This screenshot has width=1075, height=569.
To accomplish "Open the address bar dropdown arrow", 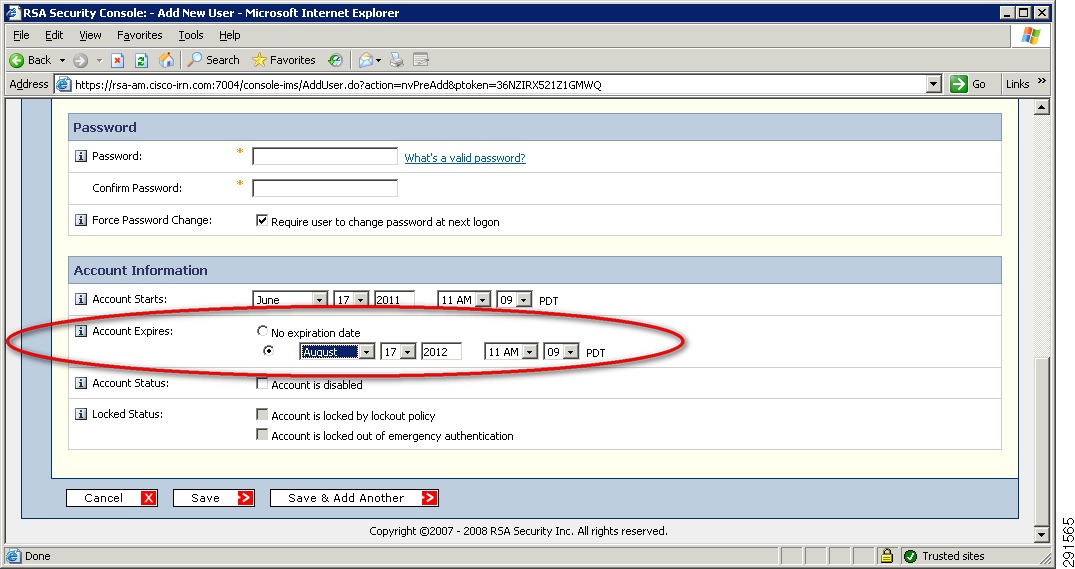I will click(x=933, y=84).
